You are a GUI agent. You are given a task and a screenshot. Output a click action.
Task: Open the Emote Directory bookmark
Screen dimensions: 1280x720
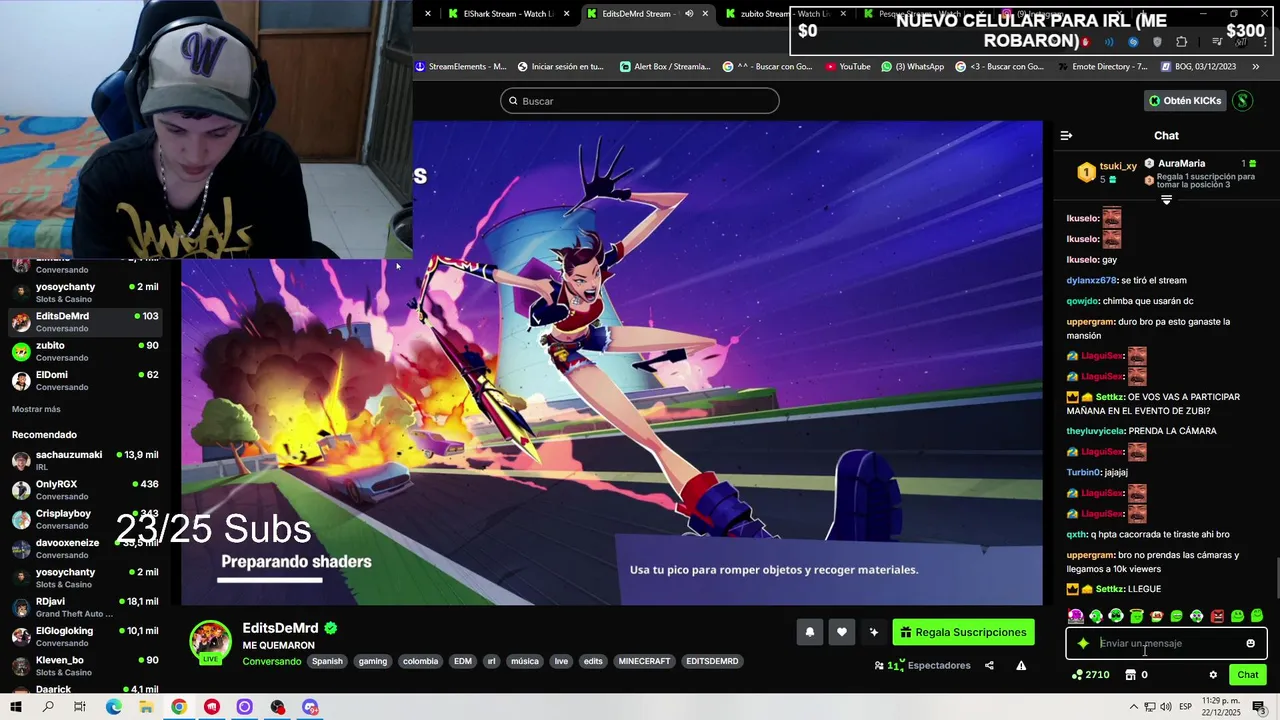point(1102,67)
